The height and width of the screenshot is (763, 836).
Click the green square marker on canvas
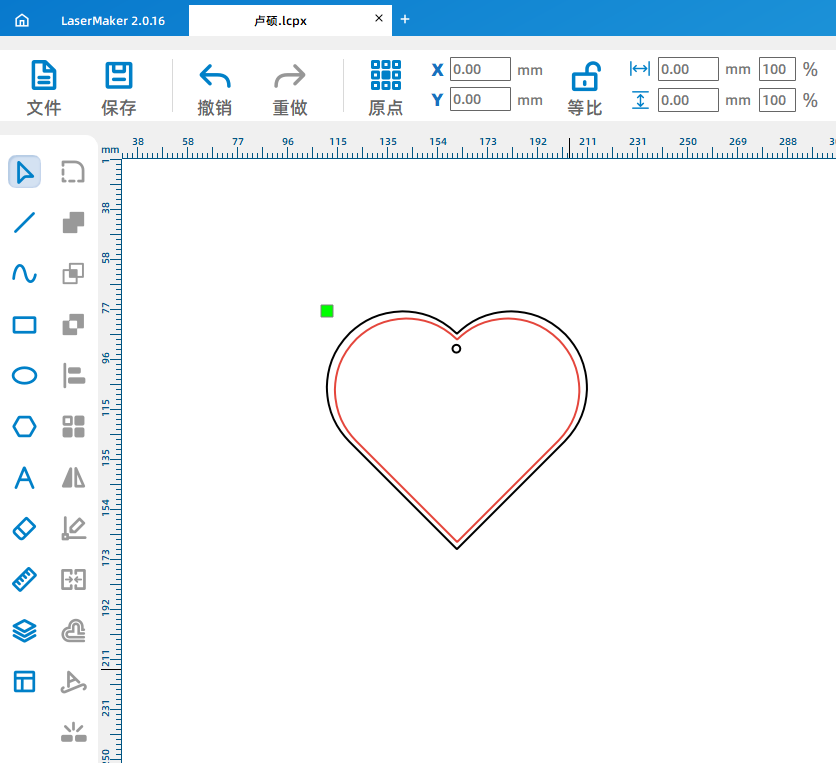coord(327,311)
